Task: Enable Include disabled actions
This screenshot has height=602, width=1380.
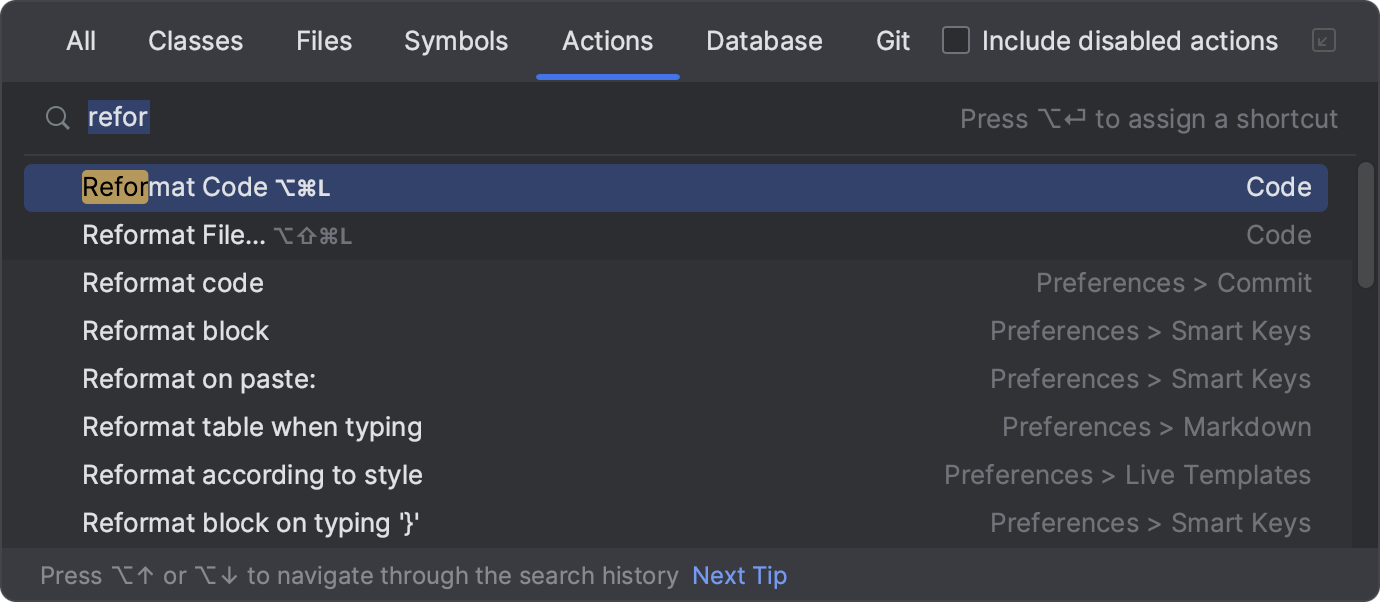Action: 956,40
